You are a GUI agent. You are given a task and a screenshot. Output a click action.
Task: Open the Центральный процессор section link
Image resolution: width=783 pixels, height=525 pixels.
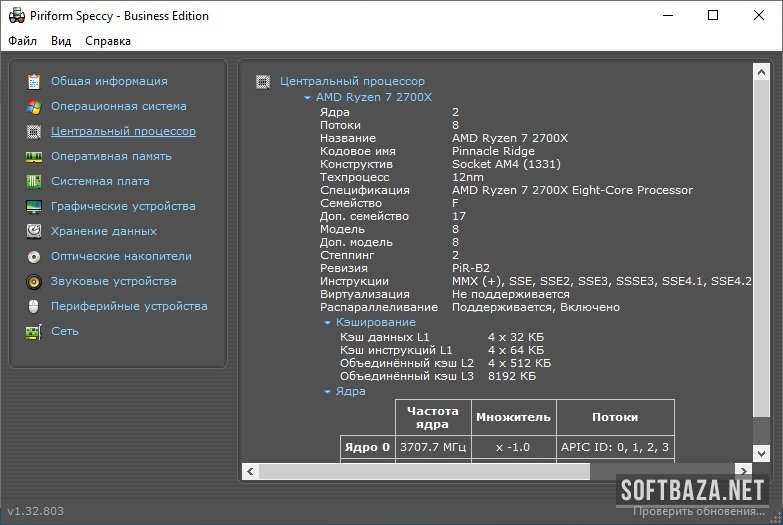(123, 131)
